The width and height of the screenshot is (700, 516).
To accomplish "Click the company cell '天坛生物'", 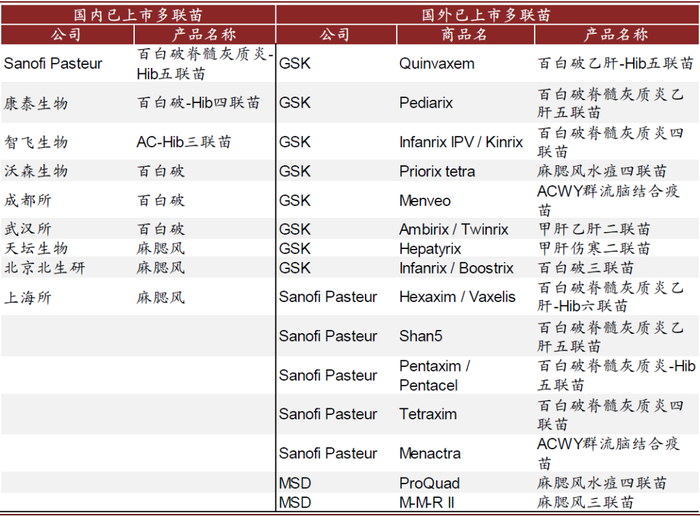I will (x=36, y=248).
